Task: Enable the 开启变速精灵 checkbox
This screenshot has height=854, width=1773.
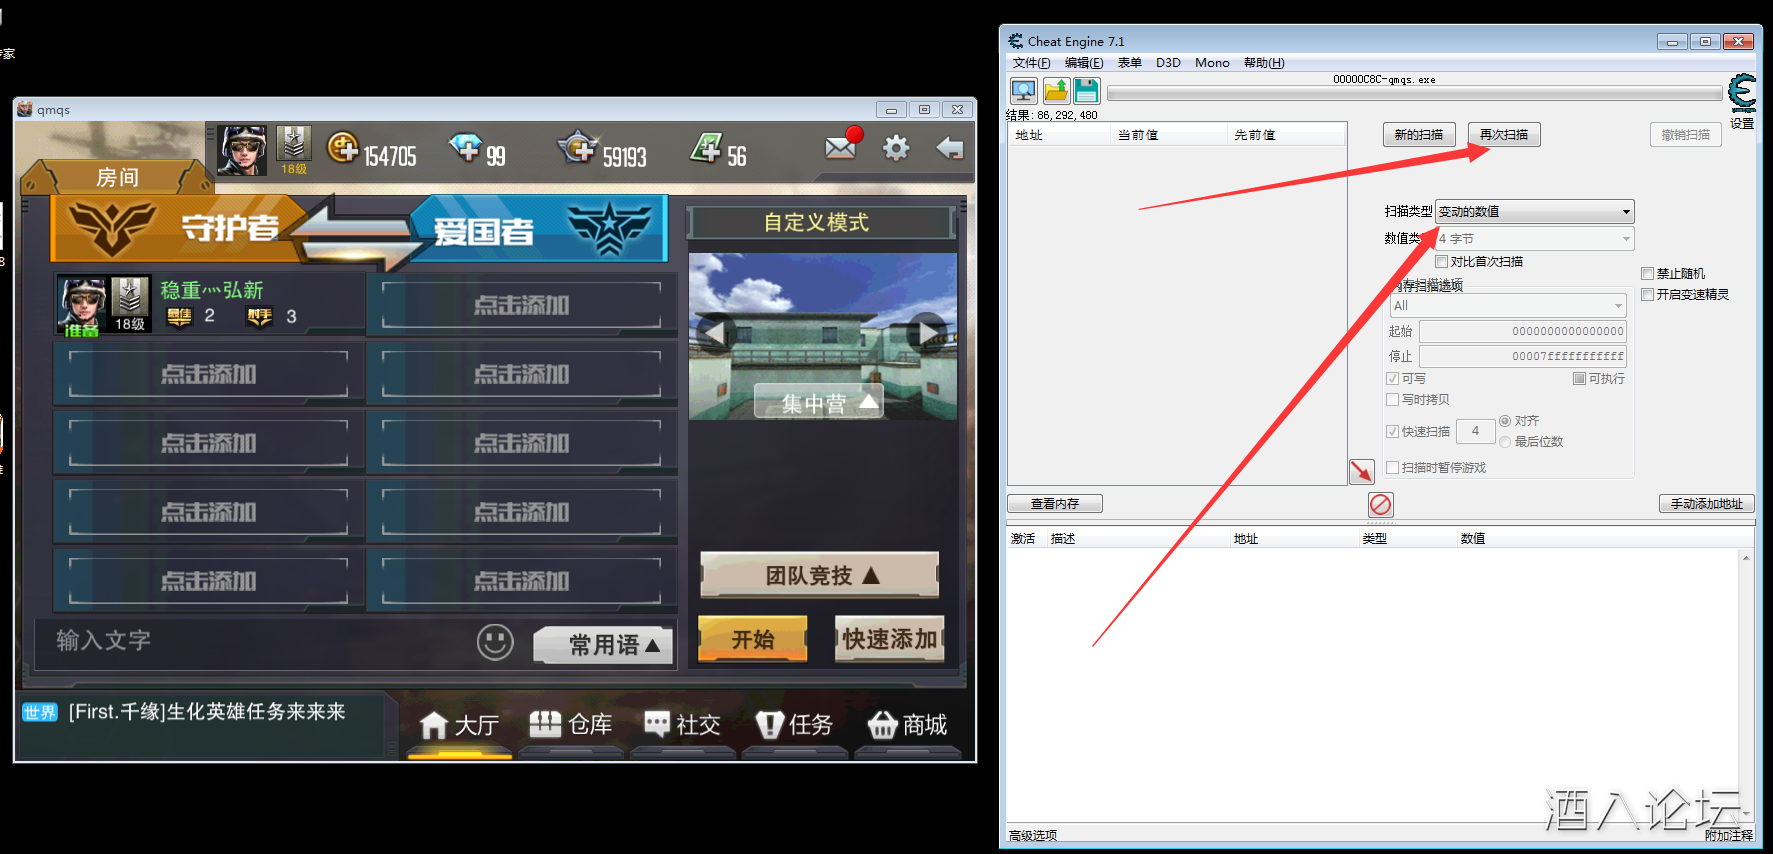Action: point(1647,295)
